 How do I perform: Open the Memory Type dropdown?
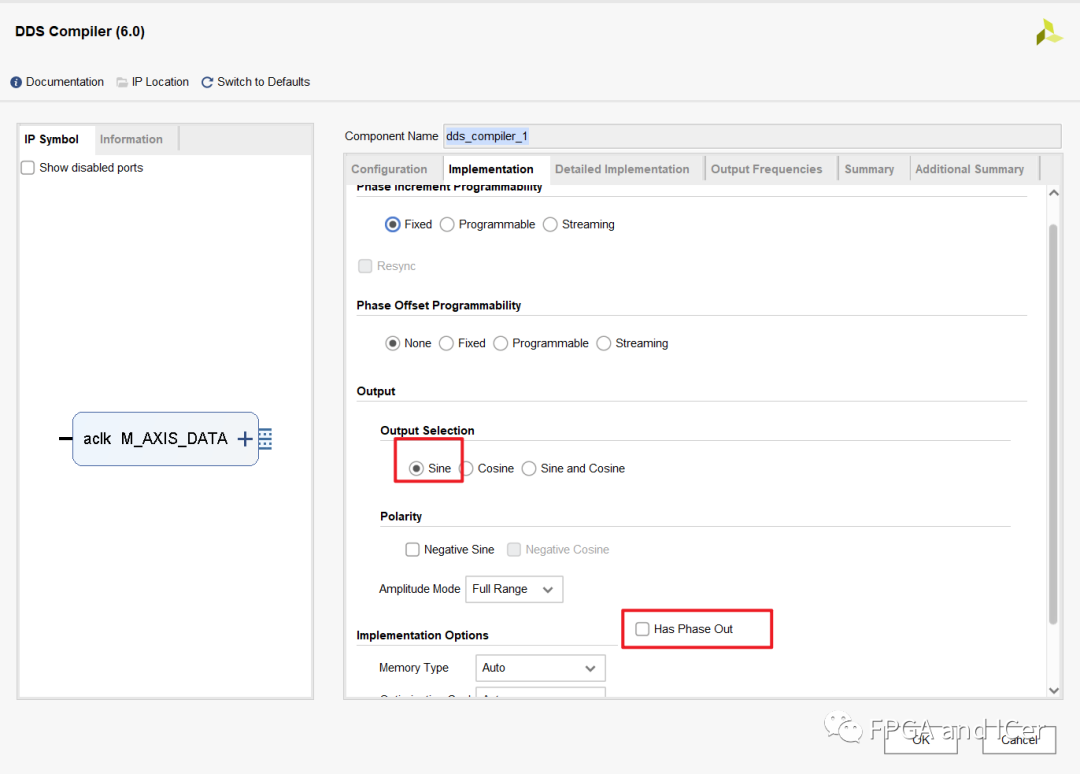(x=540, y=668)
